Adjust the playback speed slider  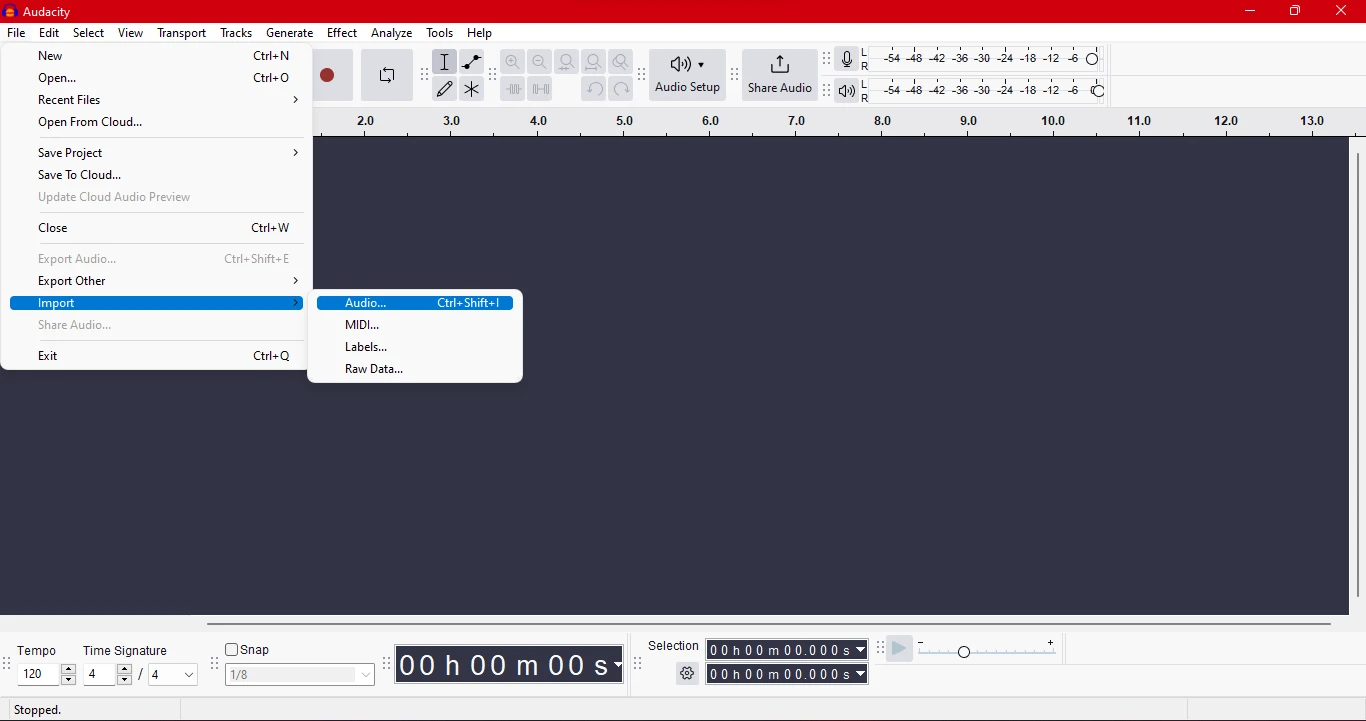click(x=964, y=652)
